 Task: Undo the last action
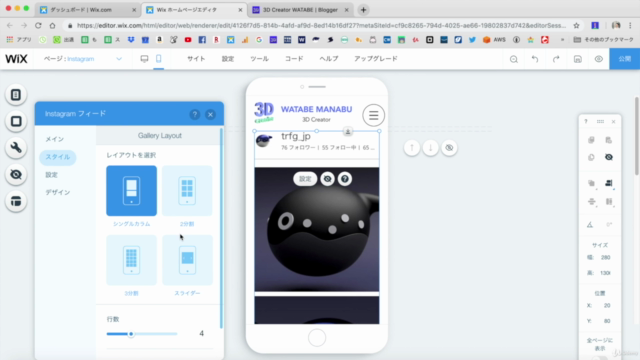click(535, 59)
